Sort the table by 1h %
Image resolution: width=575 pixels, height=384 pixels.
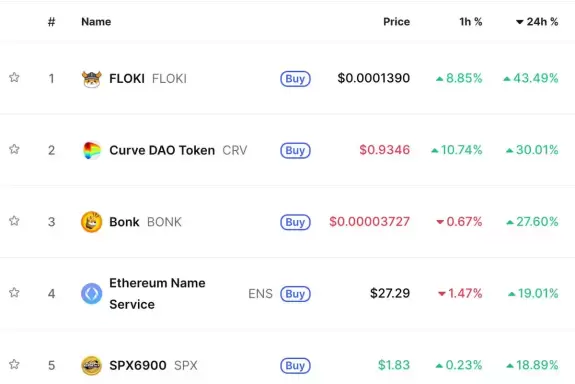471,22
